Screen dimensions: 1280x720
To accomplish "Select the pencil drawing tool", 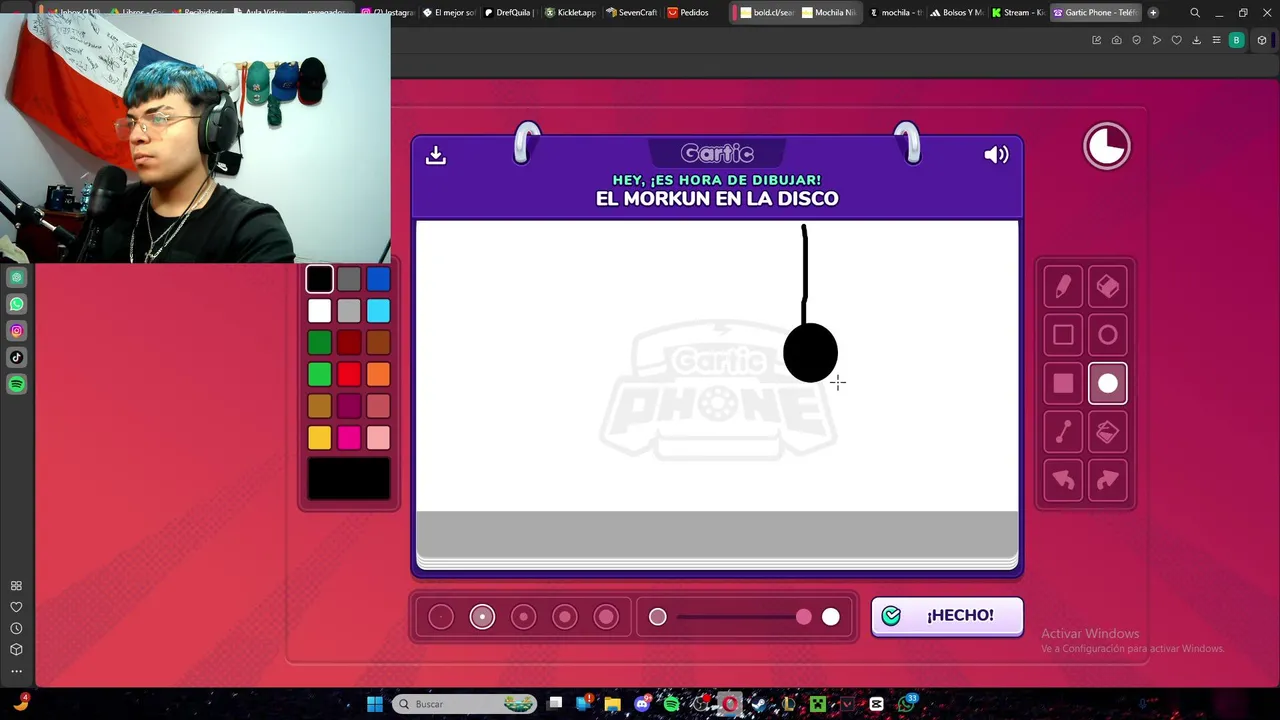I will point(1063,287).
